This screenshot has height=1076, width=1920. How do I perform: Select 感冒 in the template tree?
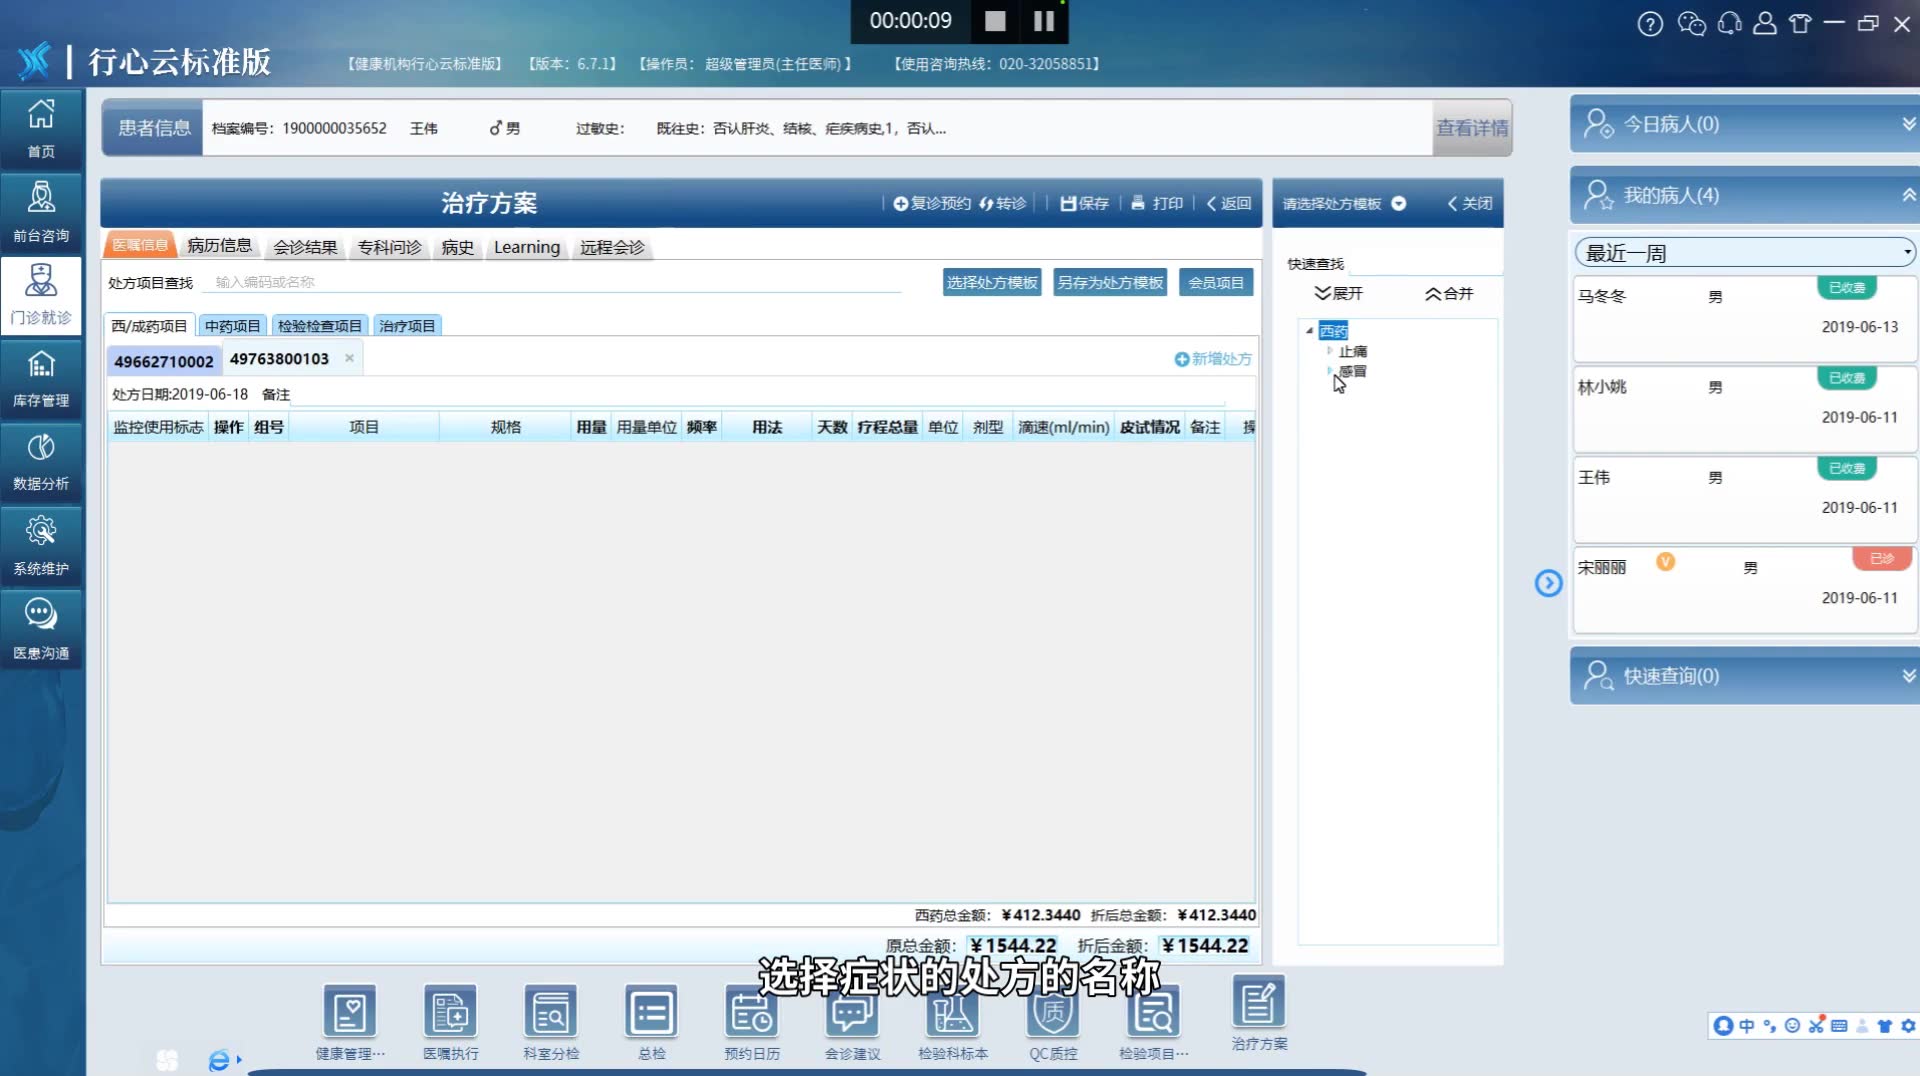1353,371
